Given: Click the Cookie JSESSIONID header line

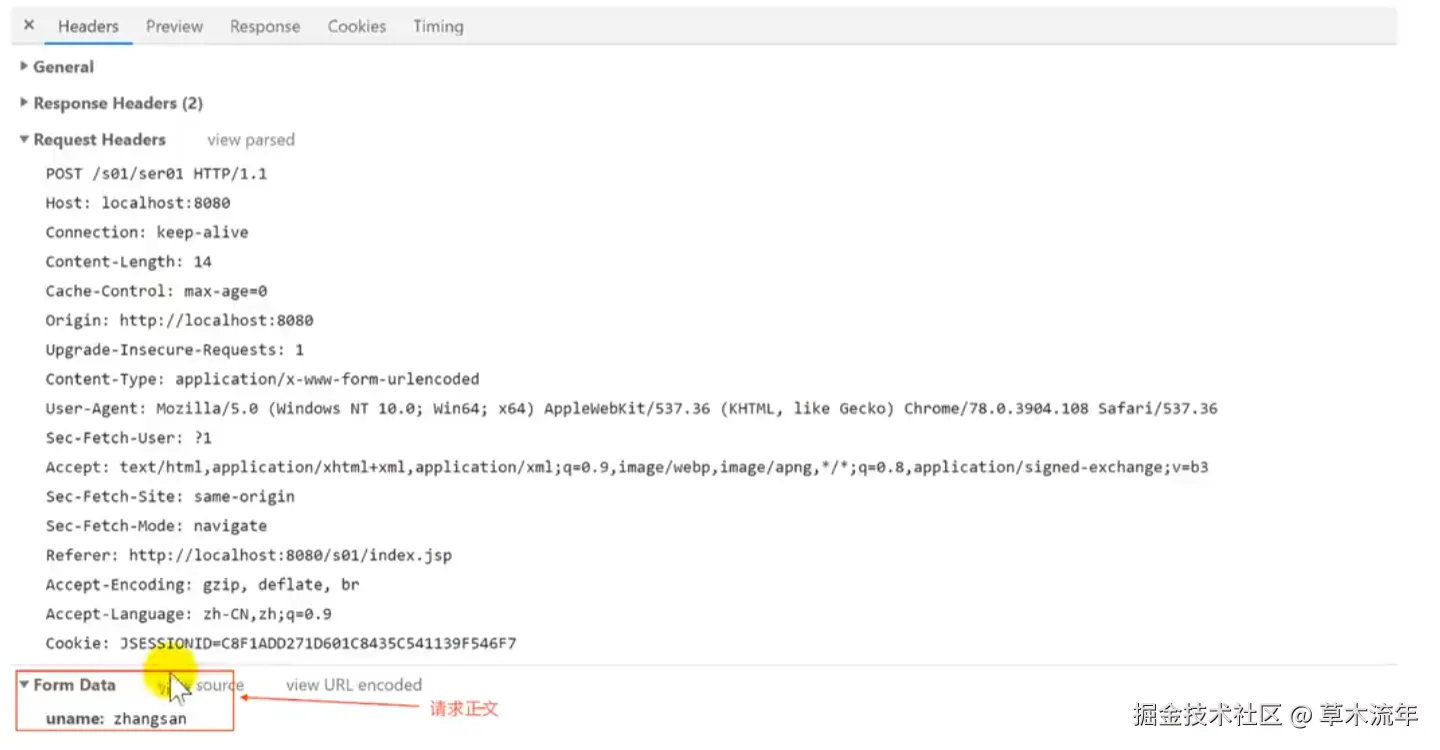Looking at the screenshot, I should pos(281,644).
